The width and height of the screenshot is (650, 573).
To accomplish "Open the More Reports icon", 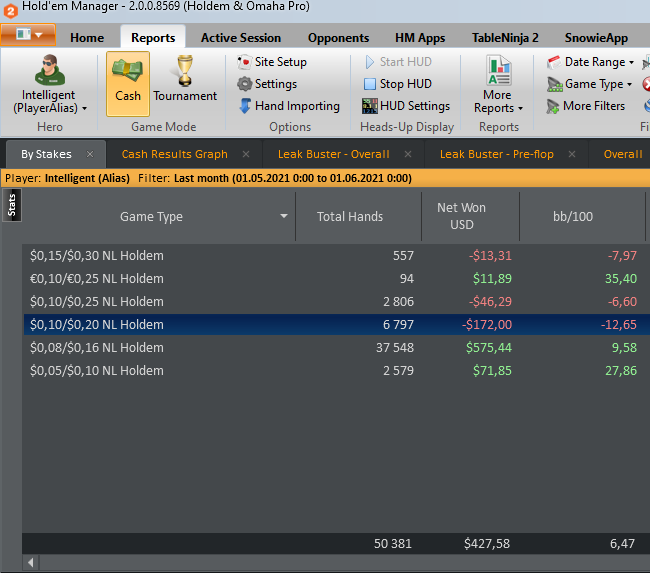I will click(499, 70).
